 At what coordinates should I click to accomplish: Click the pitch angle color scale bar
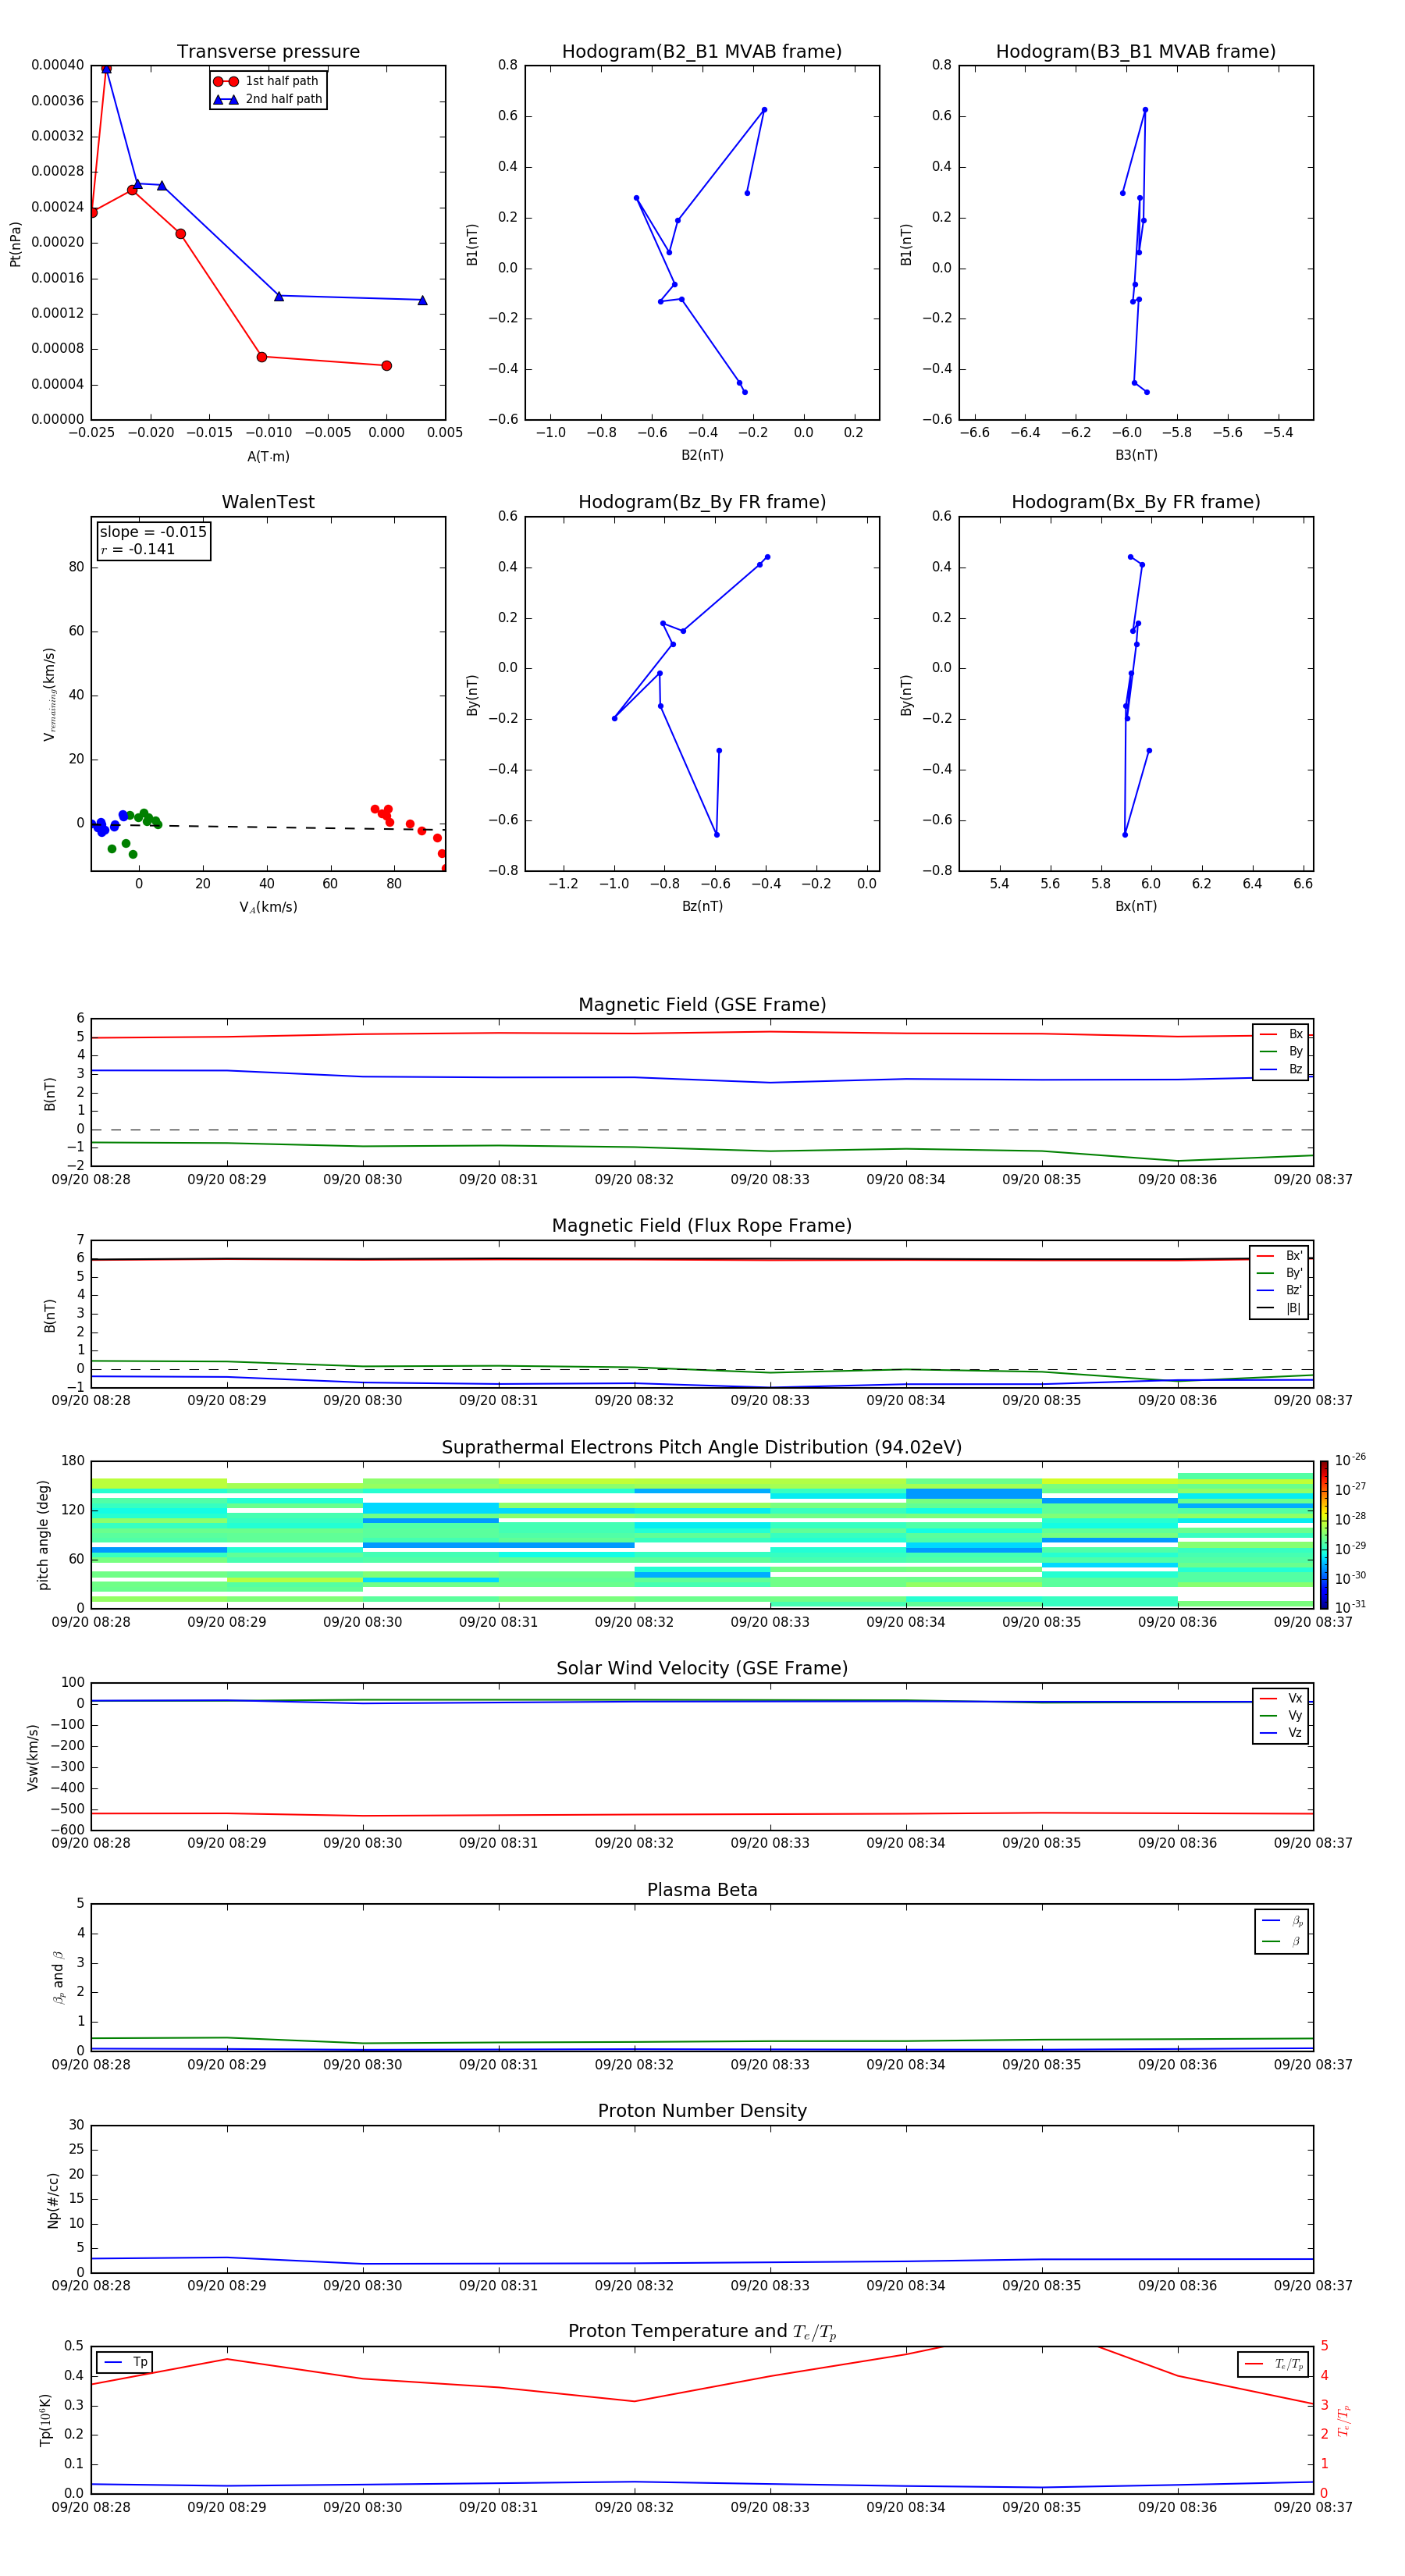tap(1324, 1534)
